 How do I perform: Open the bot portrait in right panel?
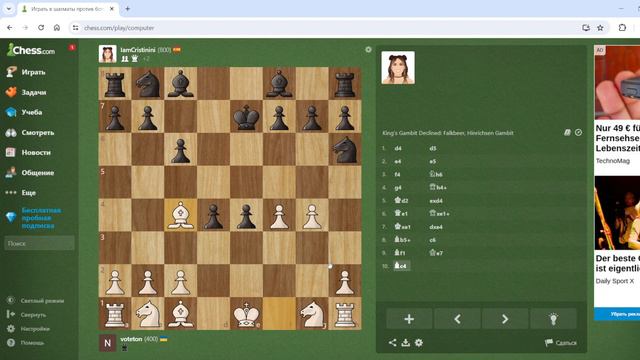pyautogui.click(x=398, y=68)
